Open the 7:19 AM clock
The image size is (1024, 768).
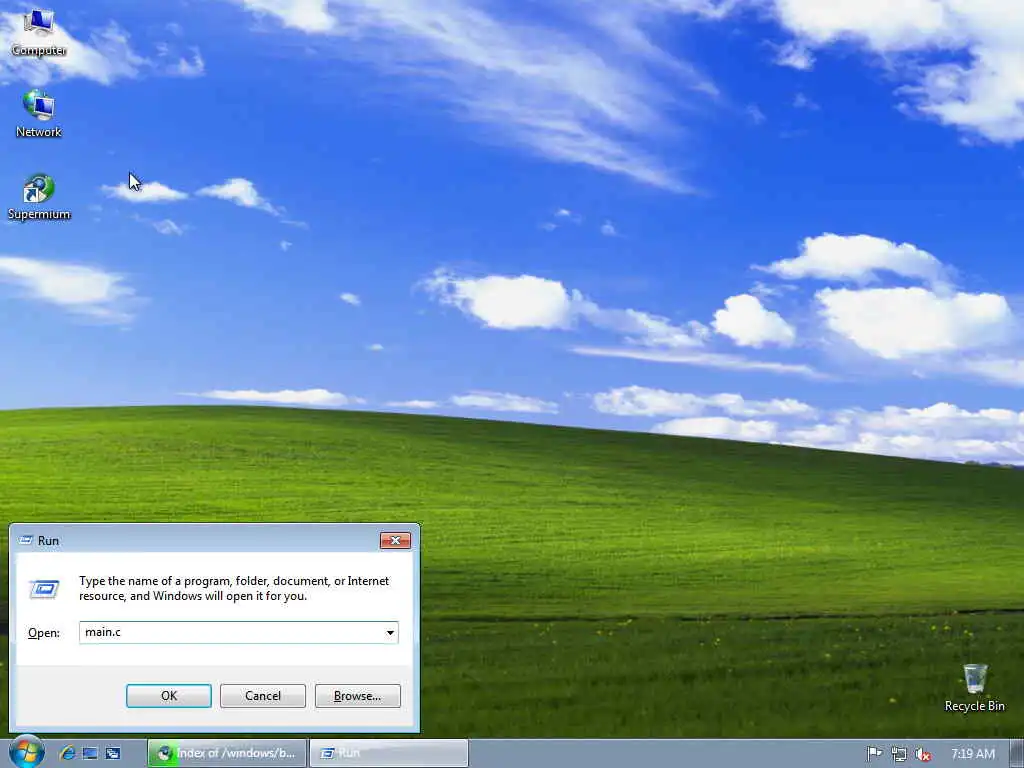(972, 754)
